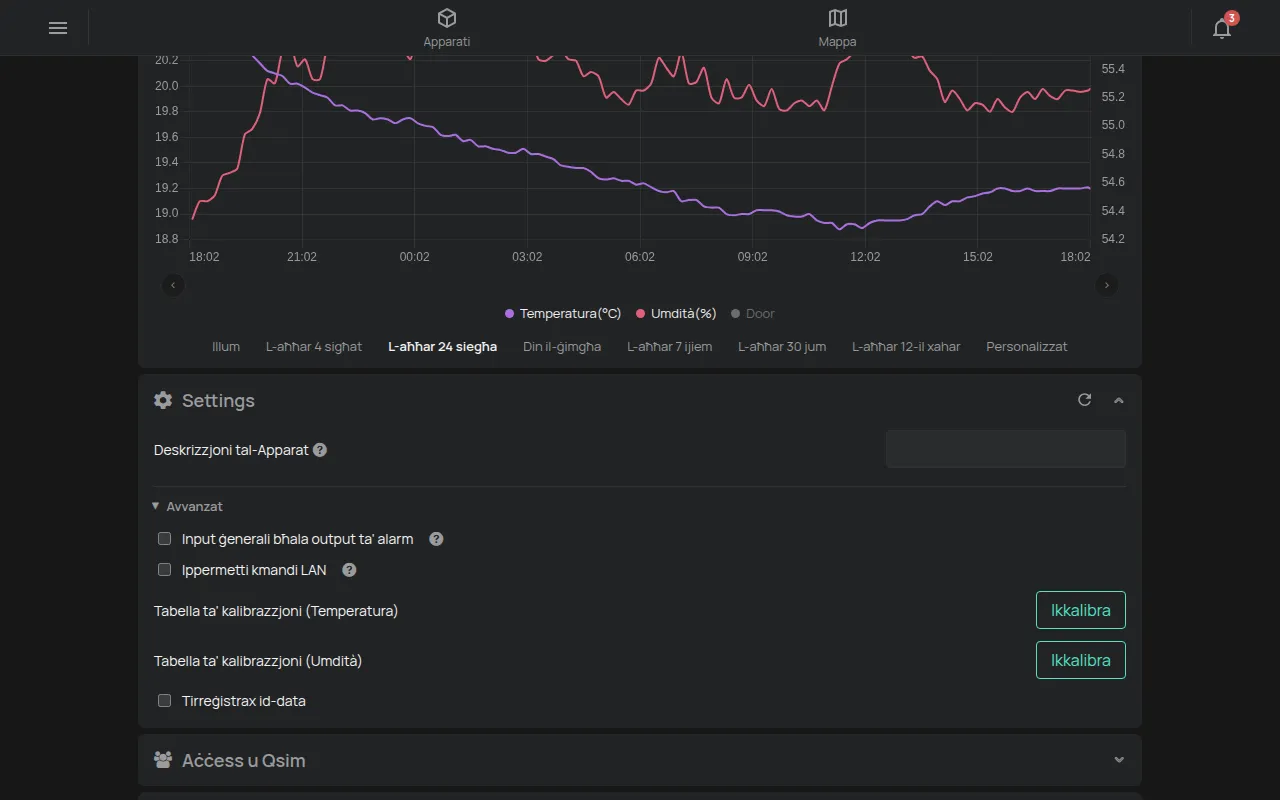Collapse the Avvanzat section
This screenshot has height=800, width=1280.
(x=188, y=507)
